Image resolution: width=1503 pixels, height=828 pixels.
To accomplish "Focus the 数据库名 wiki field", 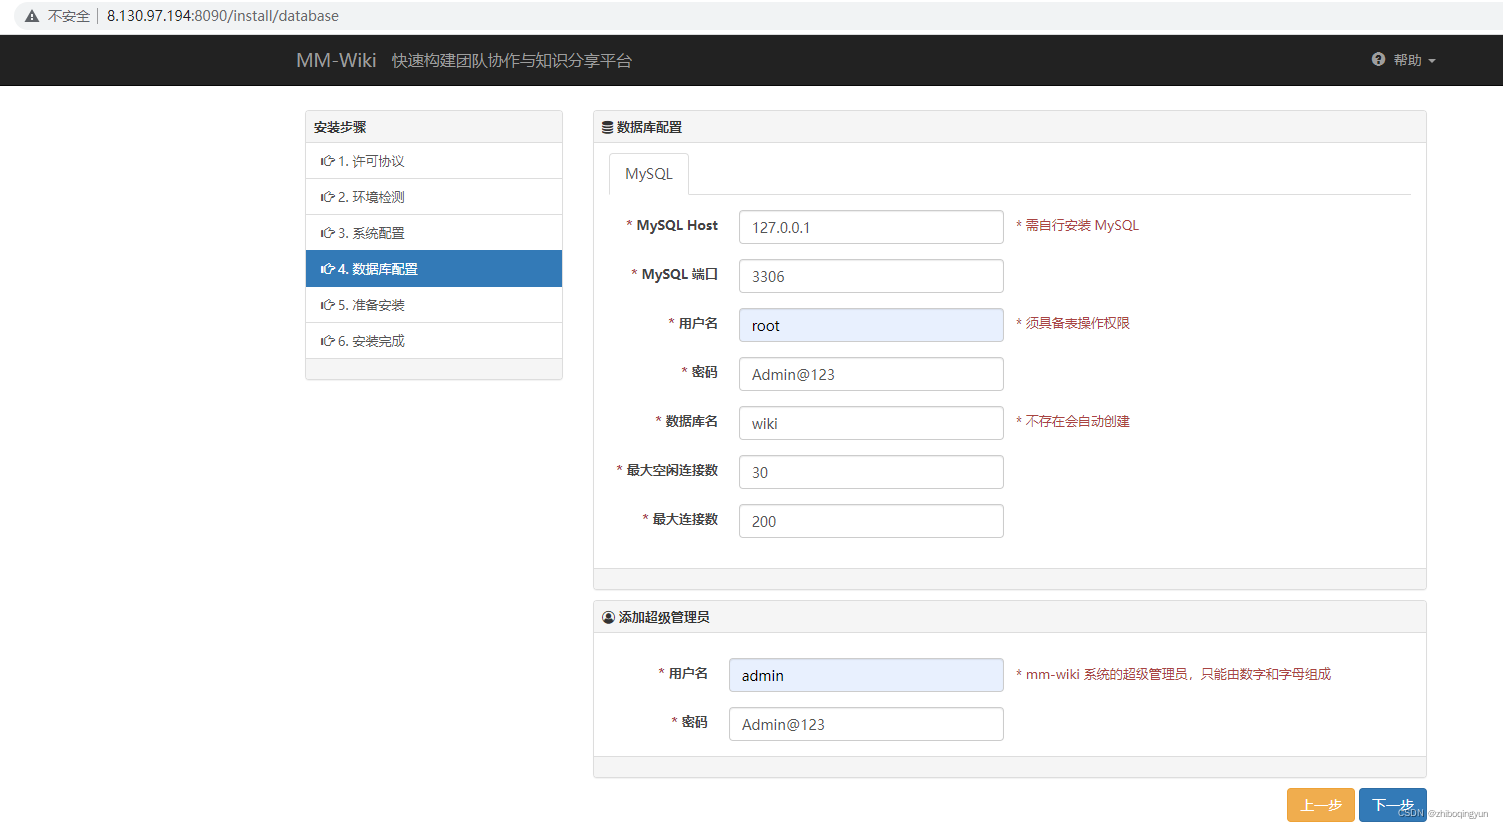I will coord(871,423).
